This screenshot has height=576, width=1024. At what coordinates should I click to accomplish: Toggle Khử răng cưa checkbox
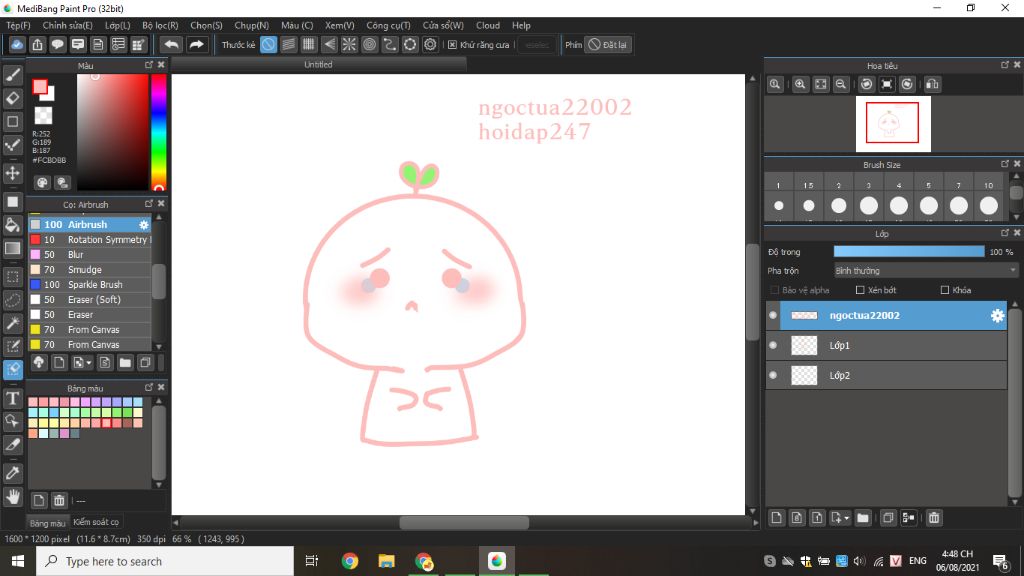pyautogui.click(x=453, y=44)
